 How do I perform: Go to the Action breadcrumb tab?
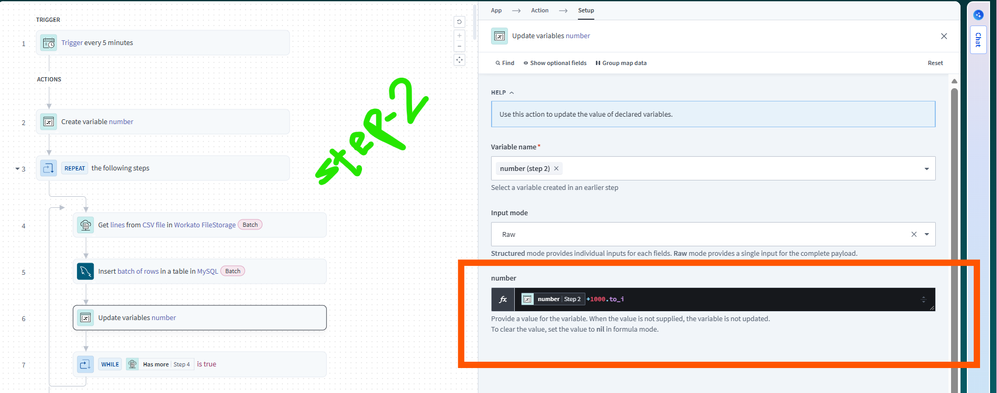540,10
